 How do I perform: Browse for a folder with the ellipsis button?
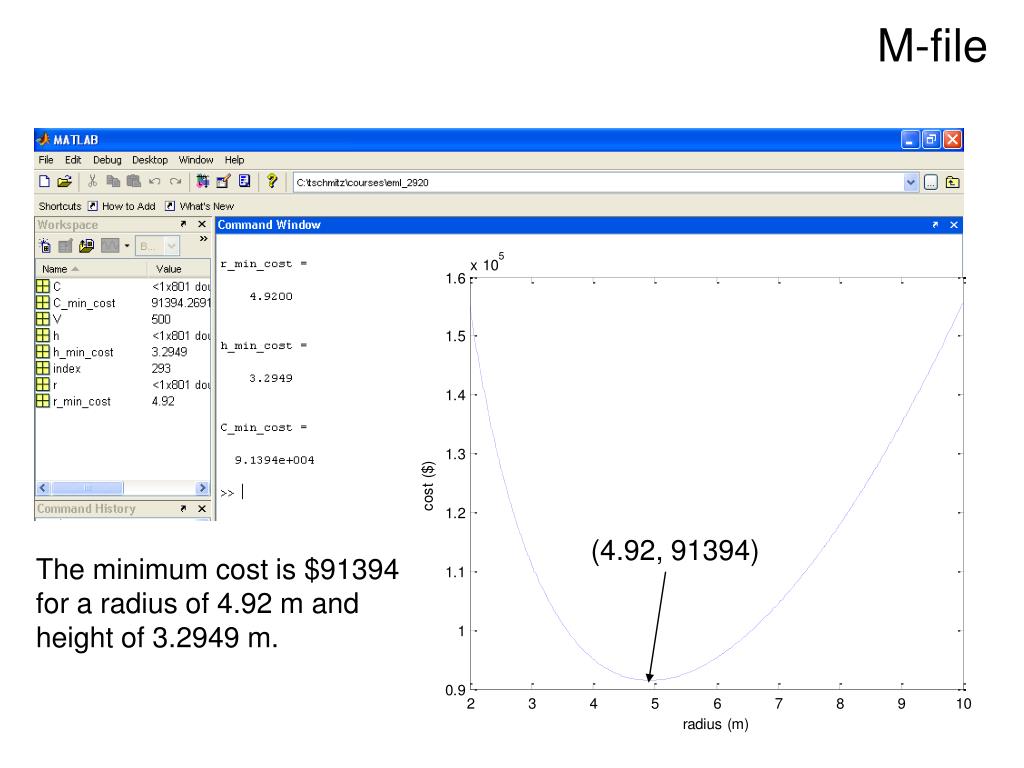[931, 183]
